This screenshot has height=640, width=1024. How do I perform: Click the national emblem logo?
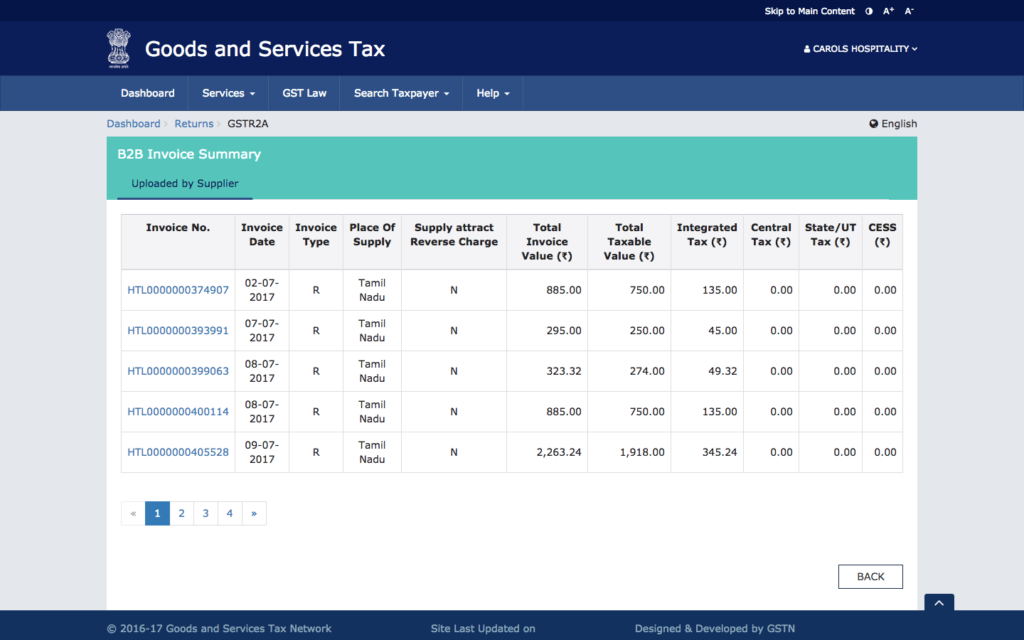coord(118,48)
